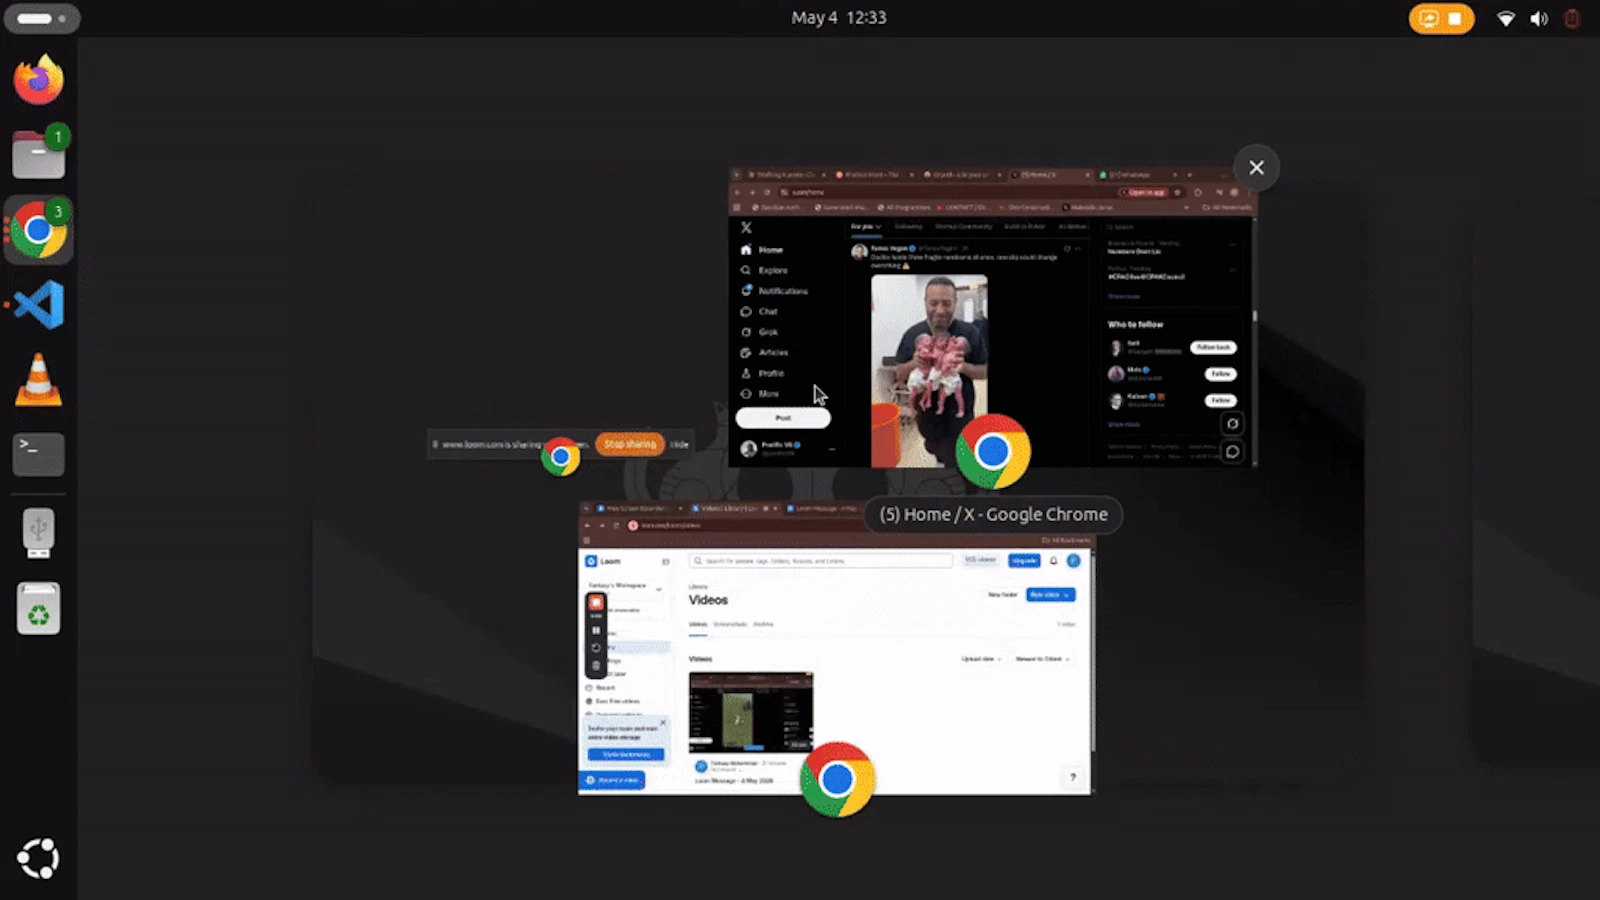1600x900 pixels.
Task: Select the Home / X Chrome window thumbnail
Action: click(992, 317)
